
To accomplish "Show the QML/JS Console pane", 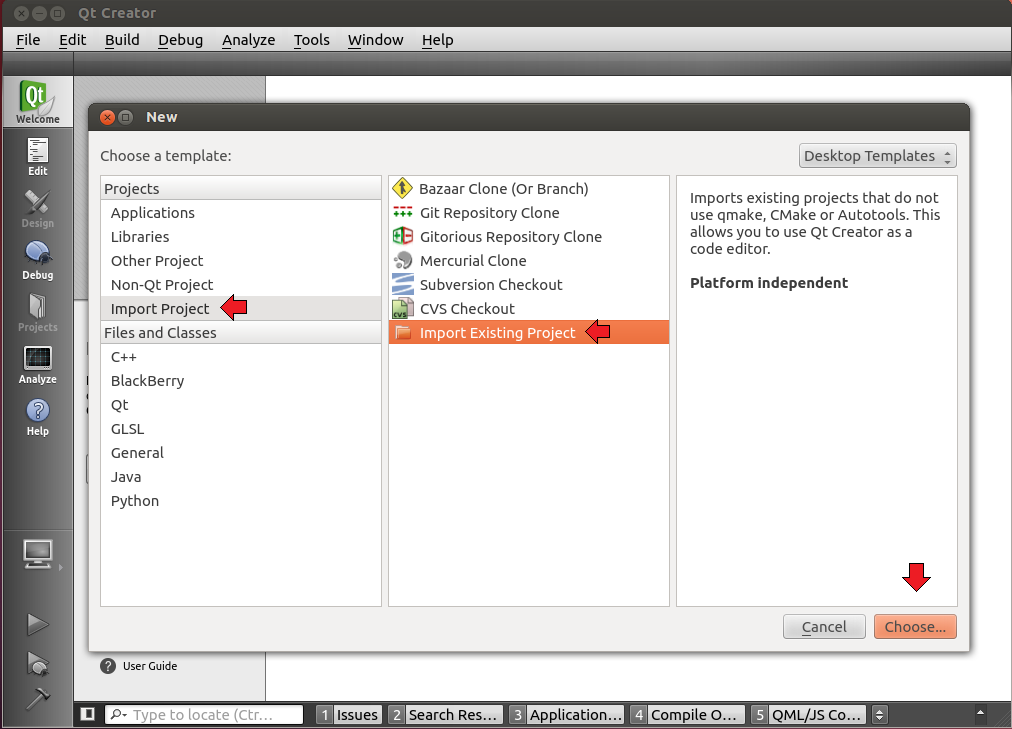I will (809, 714).
